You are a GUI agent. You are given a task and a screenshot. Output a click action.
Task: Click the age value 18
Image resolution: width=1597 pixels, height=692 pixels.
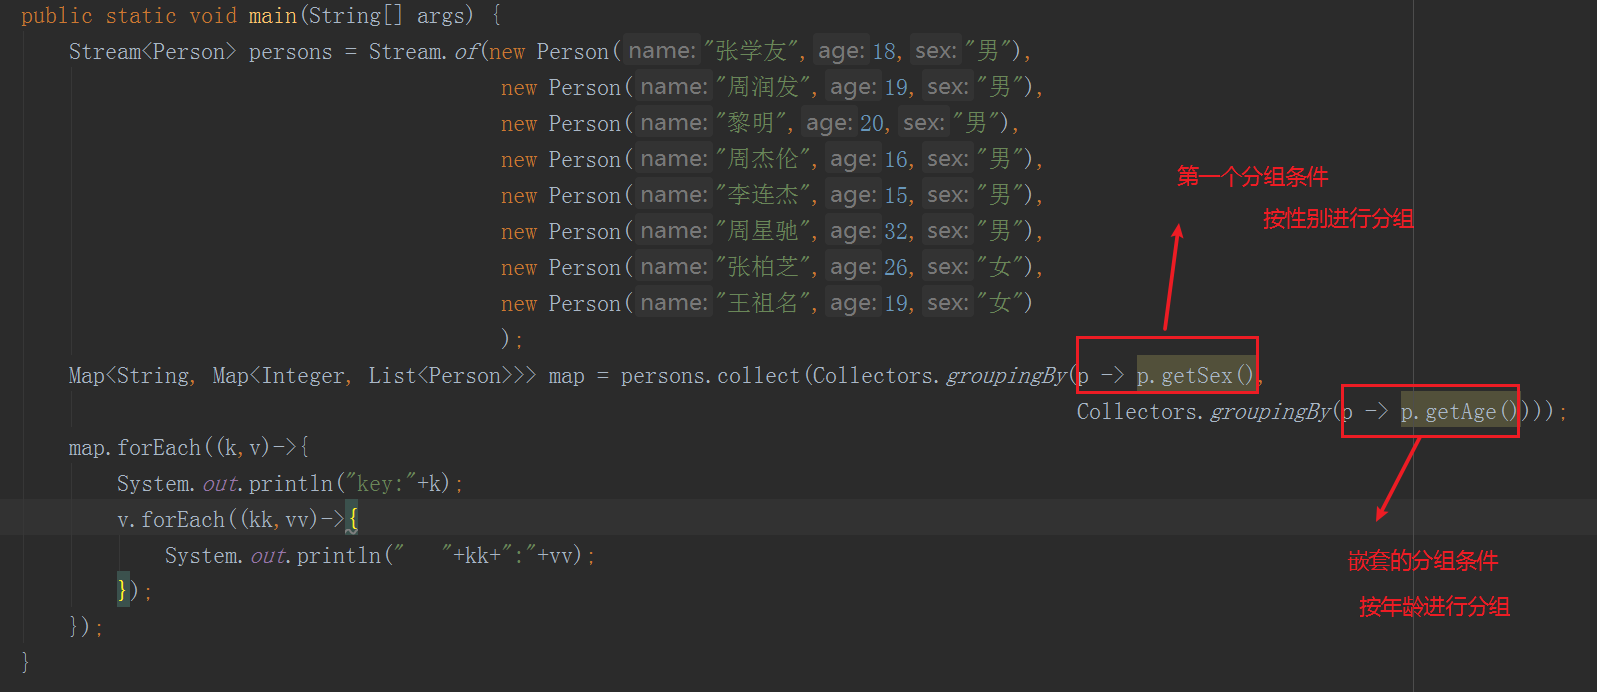point(884,52)
